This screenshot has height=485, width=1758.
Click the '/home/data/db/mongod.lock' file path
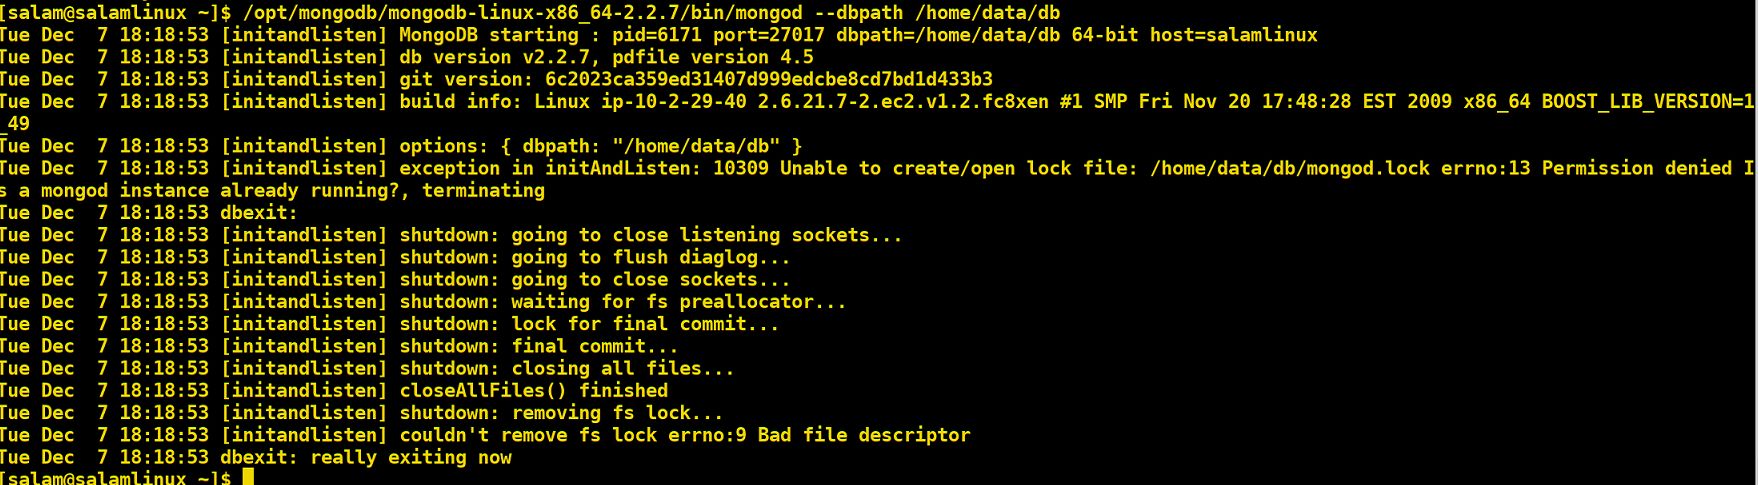coord(1290,168)
